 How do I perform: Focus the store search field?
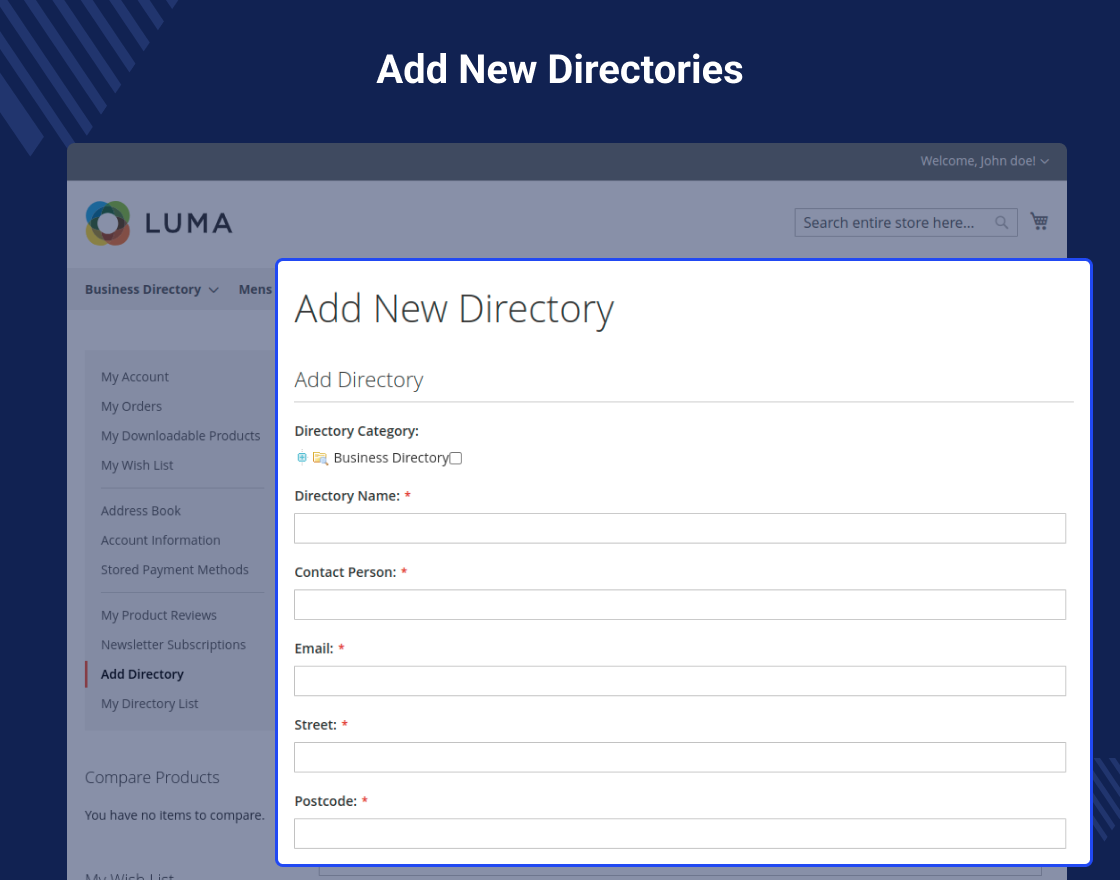point(906,223)
